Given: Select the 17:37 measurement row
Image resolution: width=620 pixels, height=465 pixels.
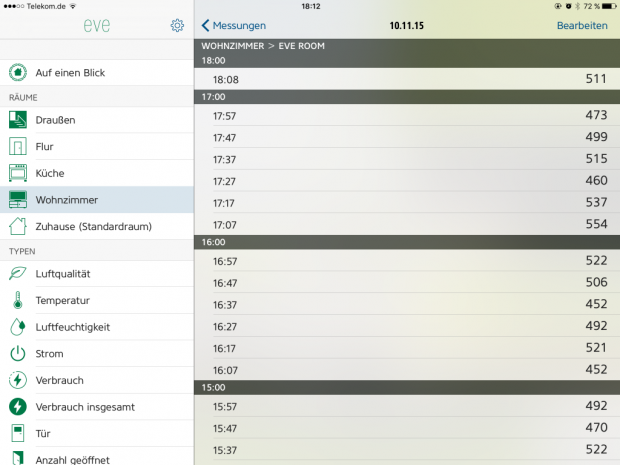Looking at the screenshot, I should [x=407, y=159].
